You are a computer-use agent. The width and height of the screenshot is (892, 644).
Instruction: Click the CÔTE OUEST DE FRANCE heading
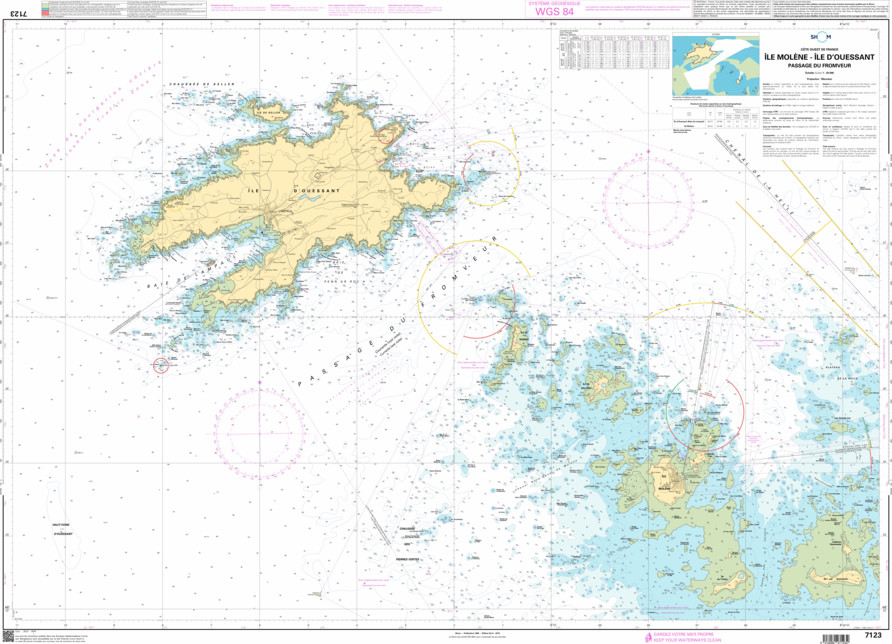[x=819, y=49]
